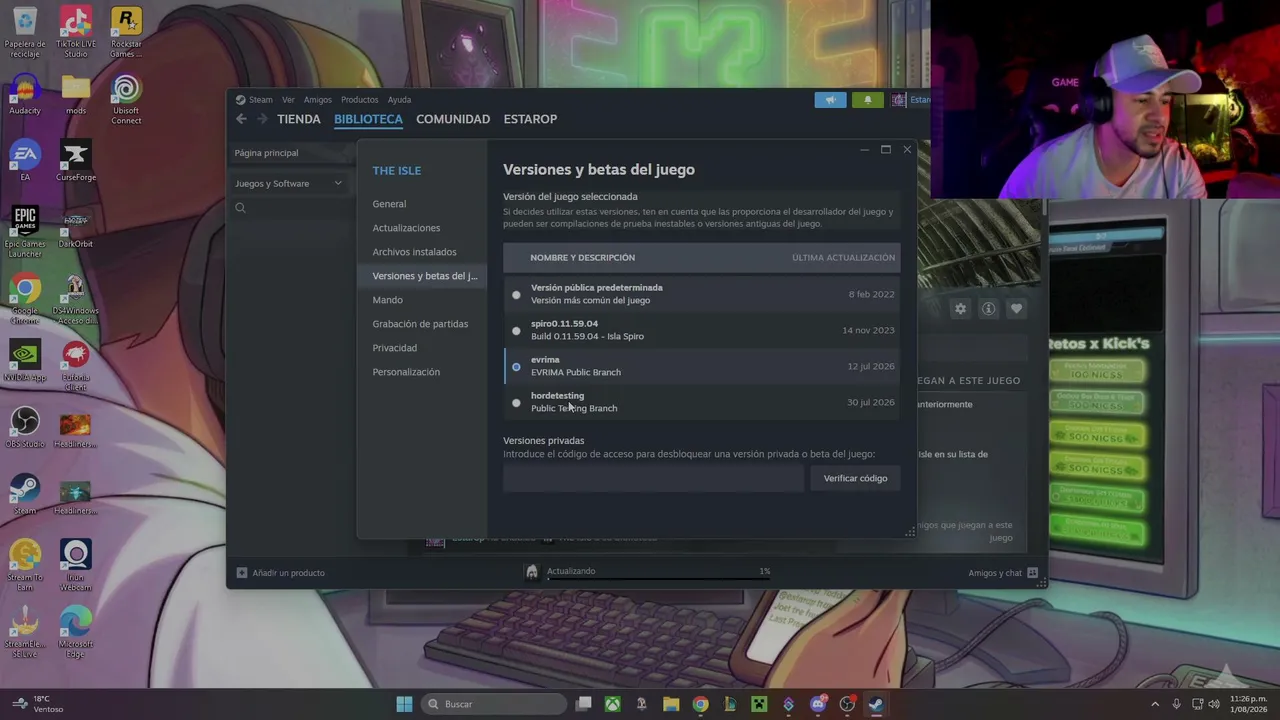Open Microsoft Edge desktop shortcut
The width and height of the screenshot is (1280, 720).
pyautogui.click(x=75, y=632)
